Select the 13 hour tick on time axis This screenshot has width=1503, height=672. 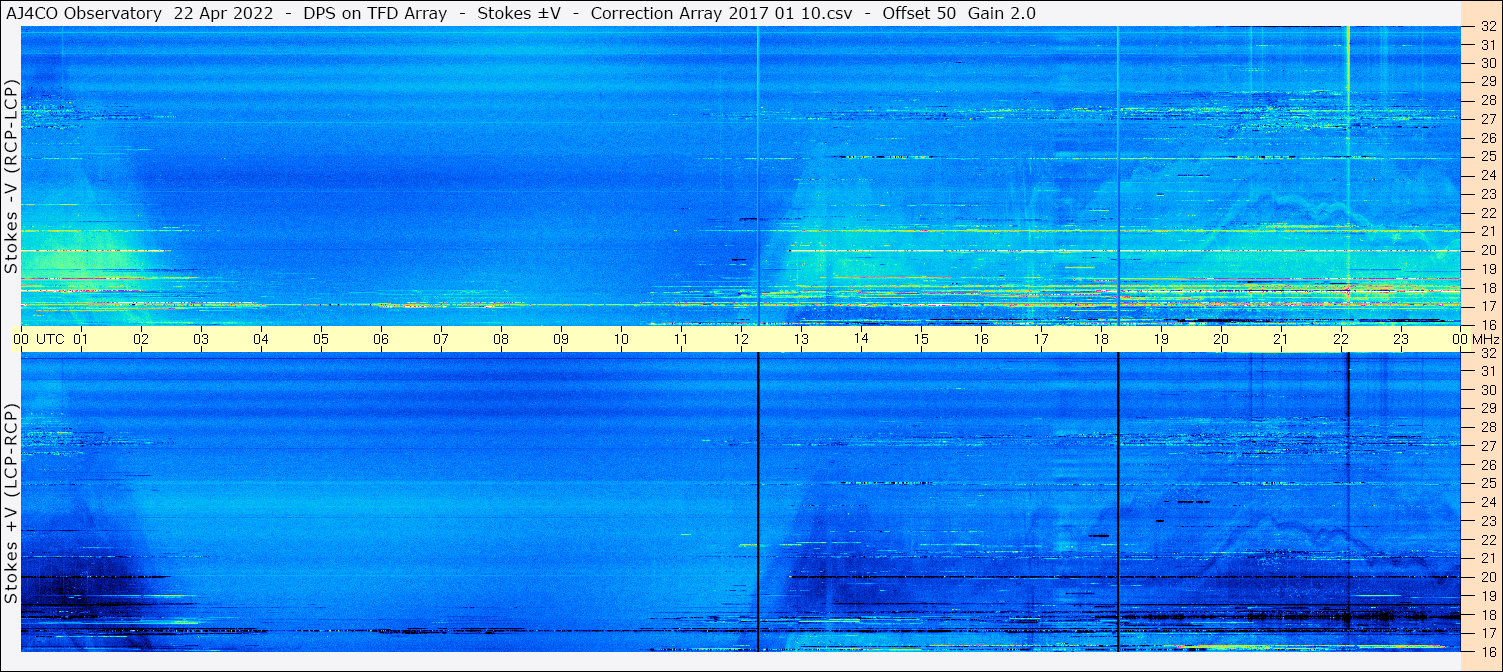click(801, 339)
